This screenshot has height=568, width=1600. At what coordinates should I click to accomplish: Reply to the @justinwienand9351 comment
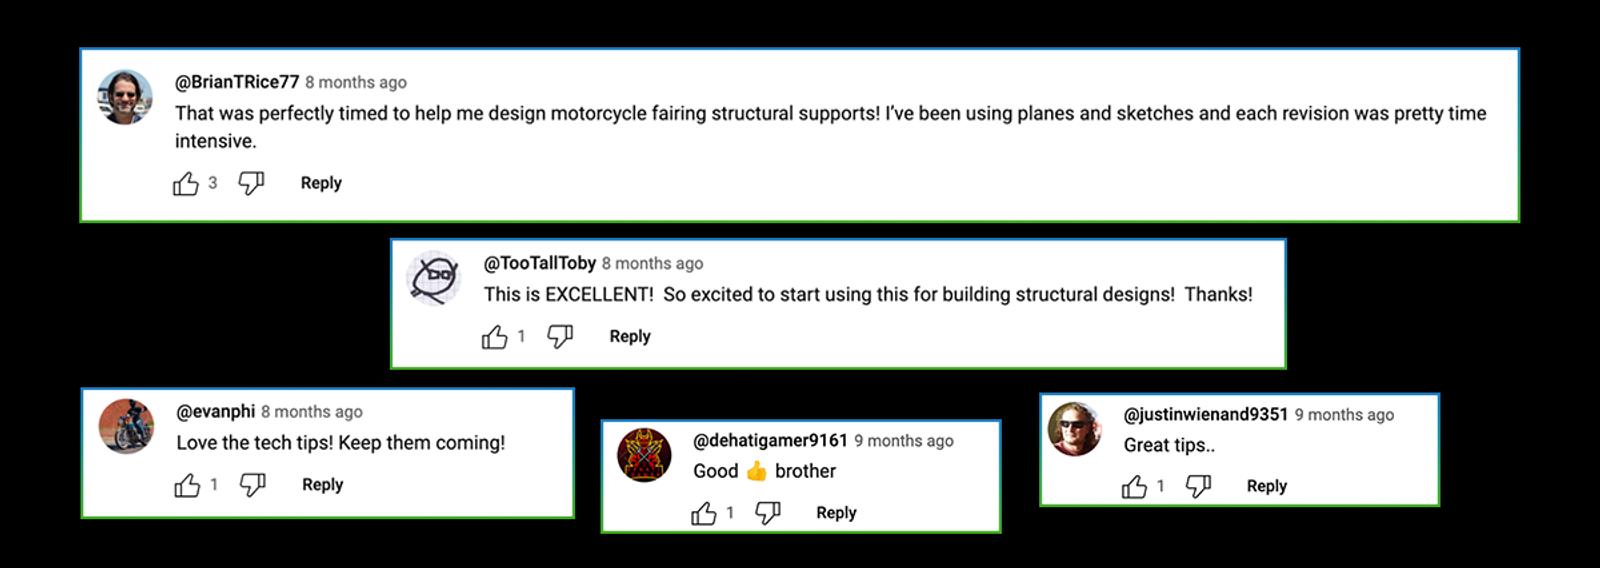coord(1266,487)
